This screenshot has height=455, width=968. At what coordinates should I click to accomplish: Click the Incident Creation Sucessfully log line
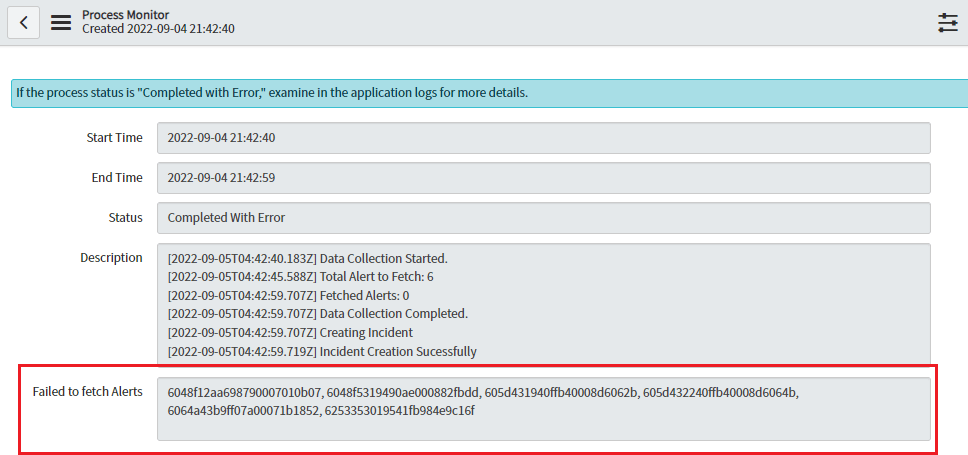pyautogui.click(x=322, y=352)
